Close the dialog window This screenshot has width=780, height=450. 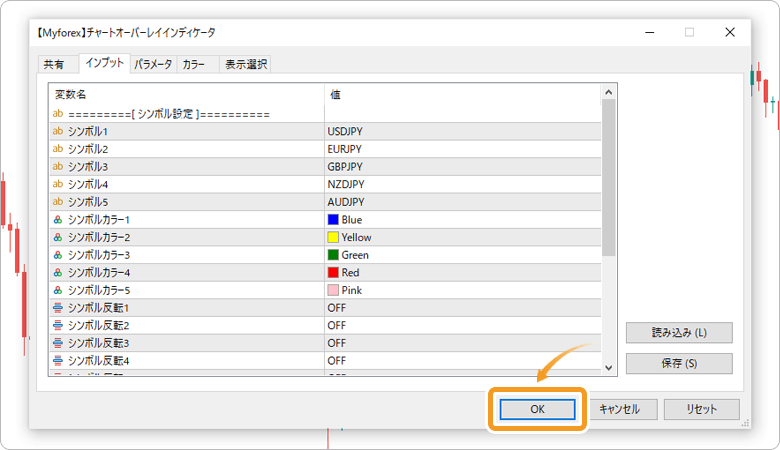[730, 32]
